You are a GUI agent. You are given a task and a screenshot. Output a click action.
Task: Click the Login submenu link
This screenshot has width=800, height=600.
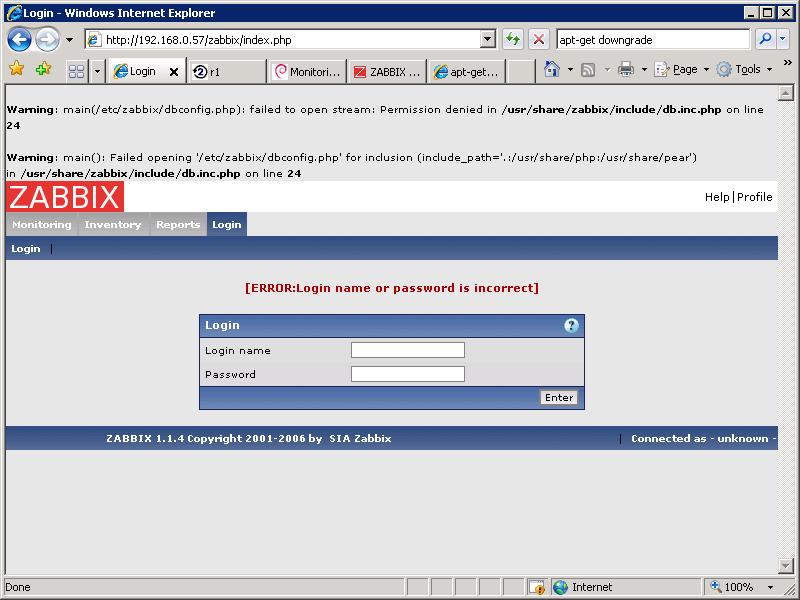click(x=26, y=248)
